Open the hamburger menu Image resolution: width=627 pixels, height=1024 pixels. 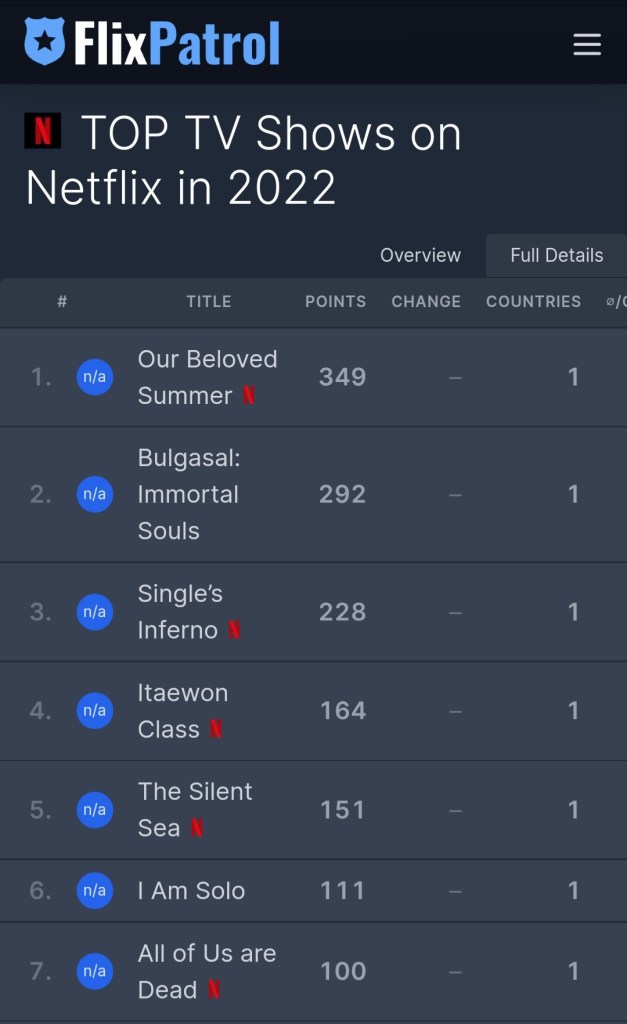pos(587,44)
